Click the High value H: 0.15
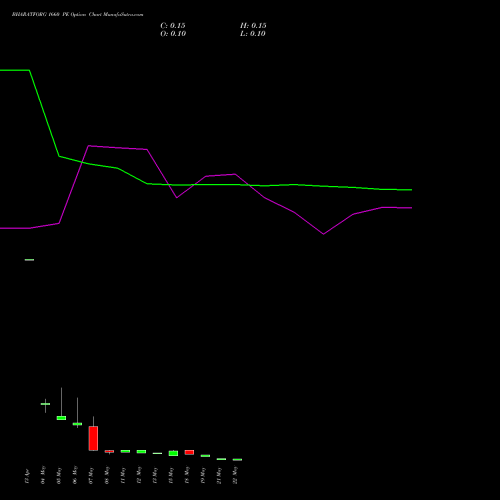 point(253,26)
